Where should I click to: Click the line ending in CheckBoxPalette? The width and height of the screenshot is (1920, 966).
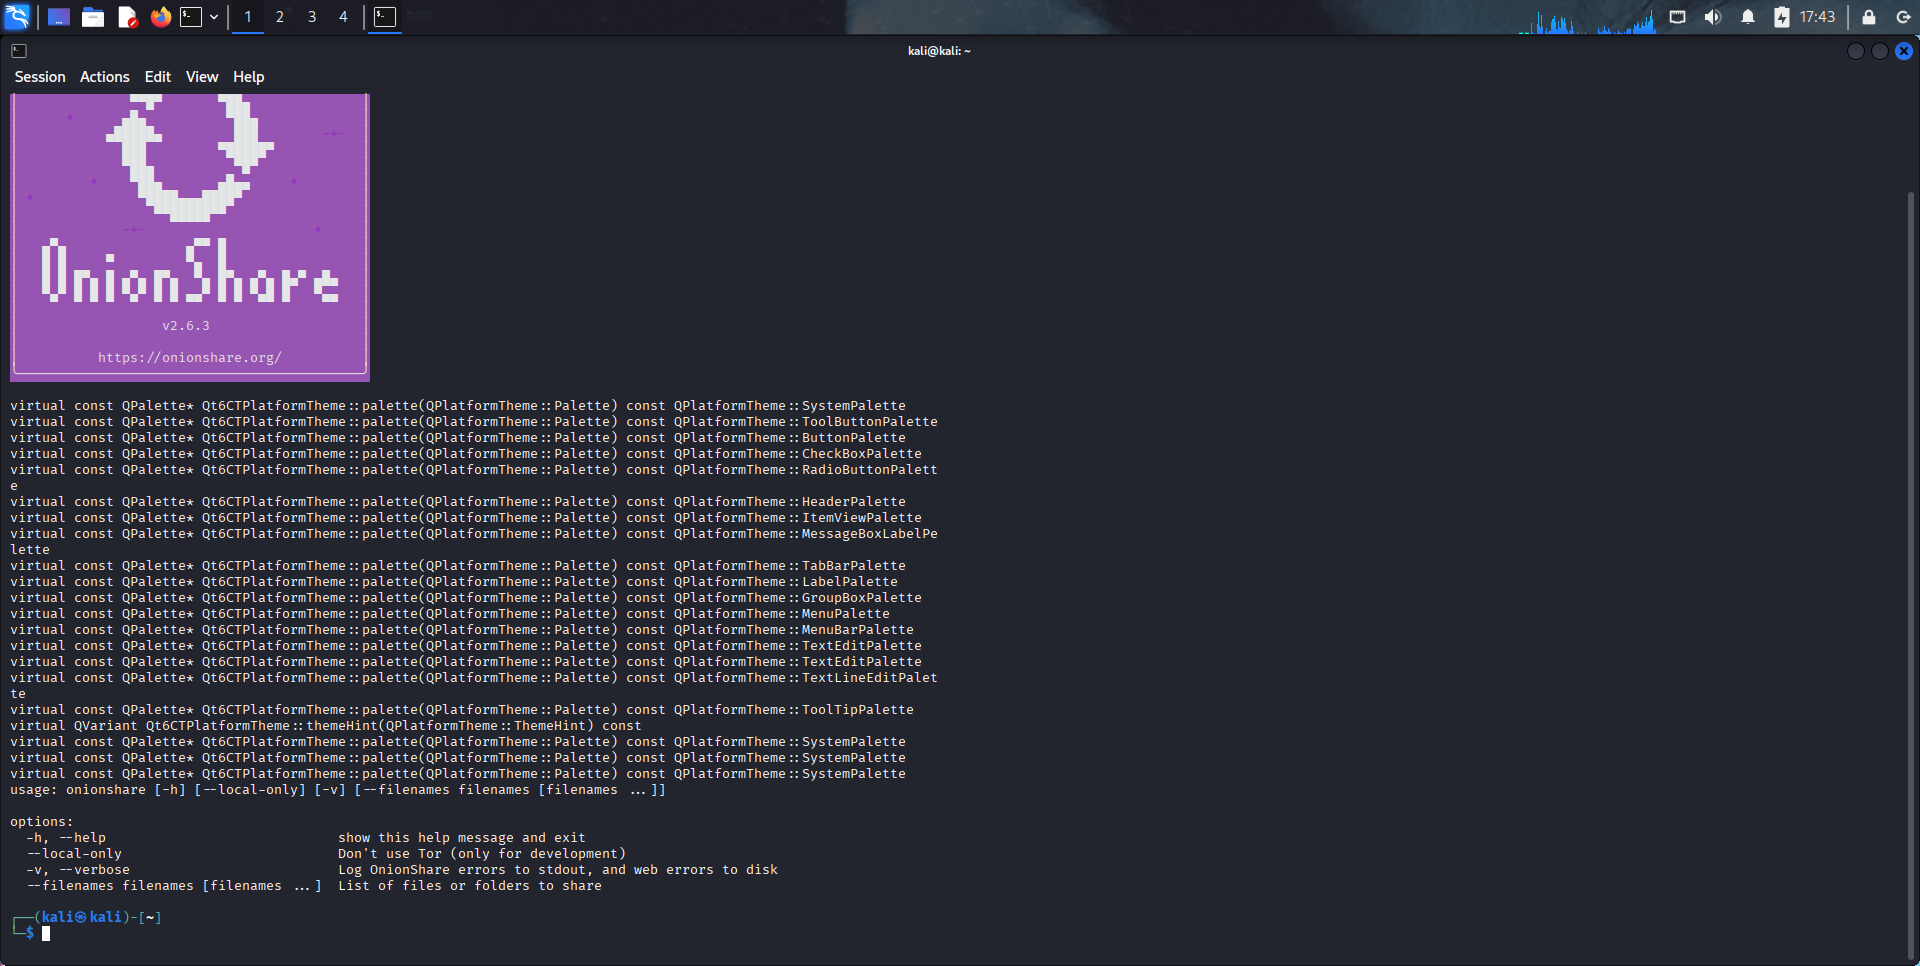tap(466, 454)
